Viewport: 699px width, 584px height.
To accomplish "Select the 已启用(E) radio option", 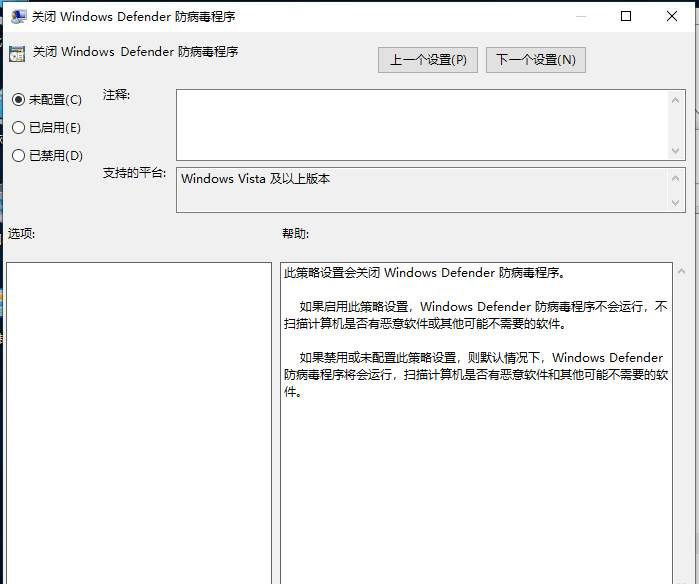I will point(46,128).
